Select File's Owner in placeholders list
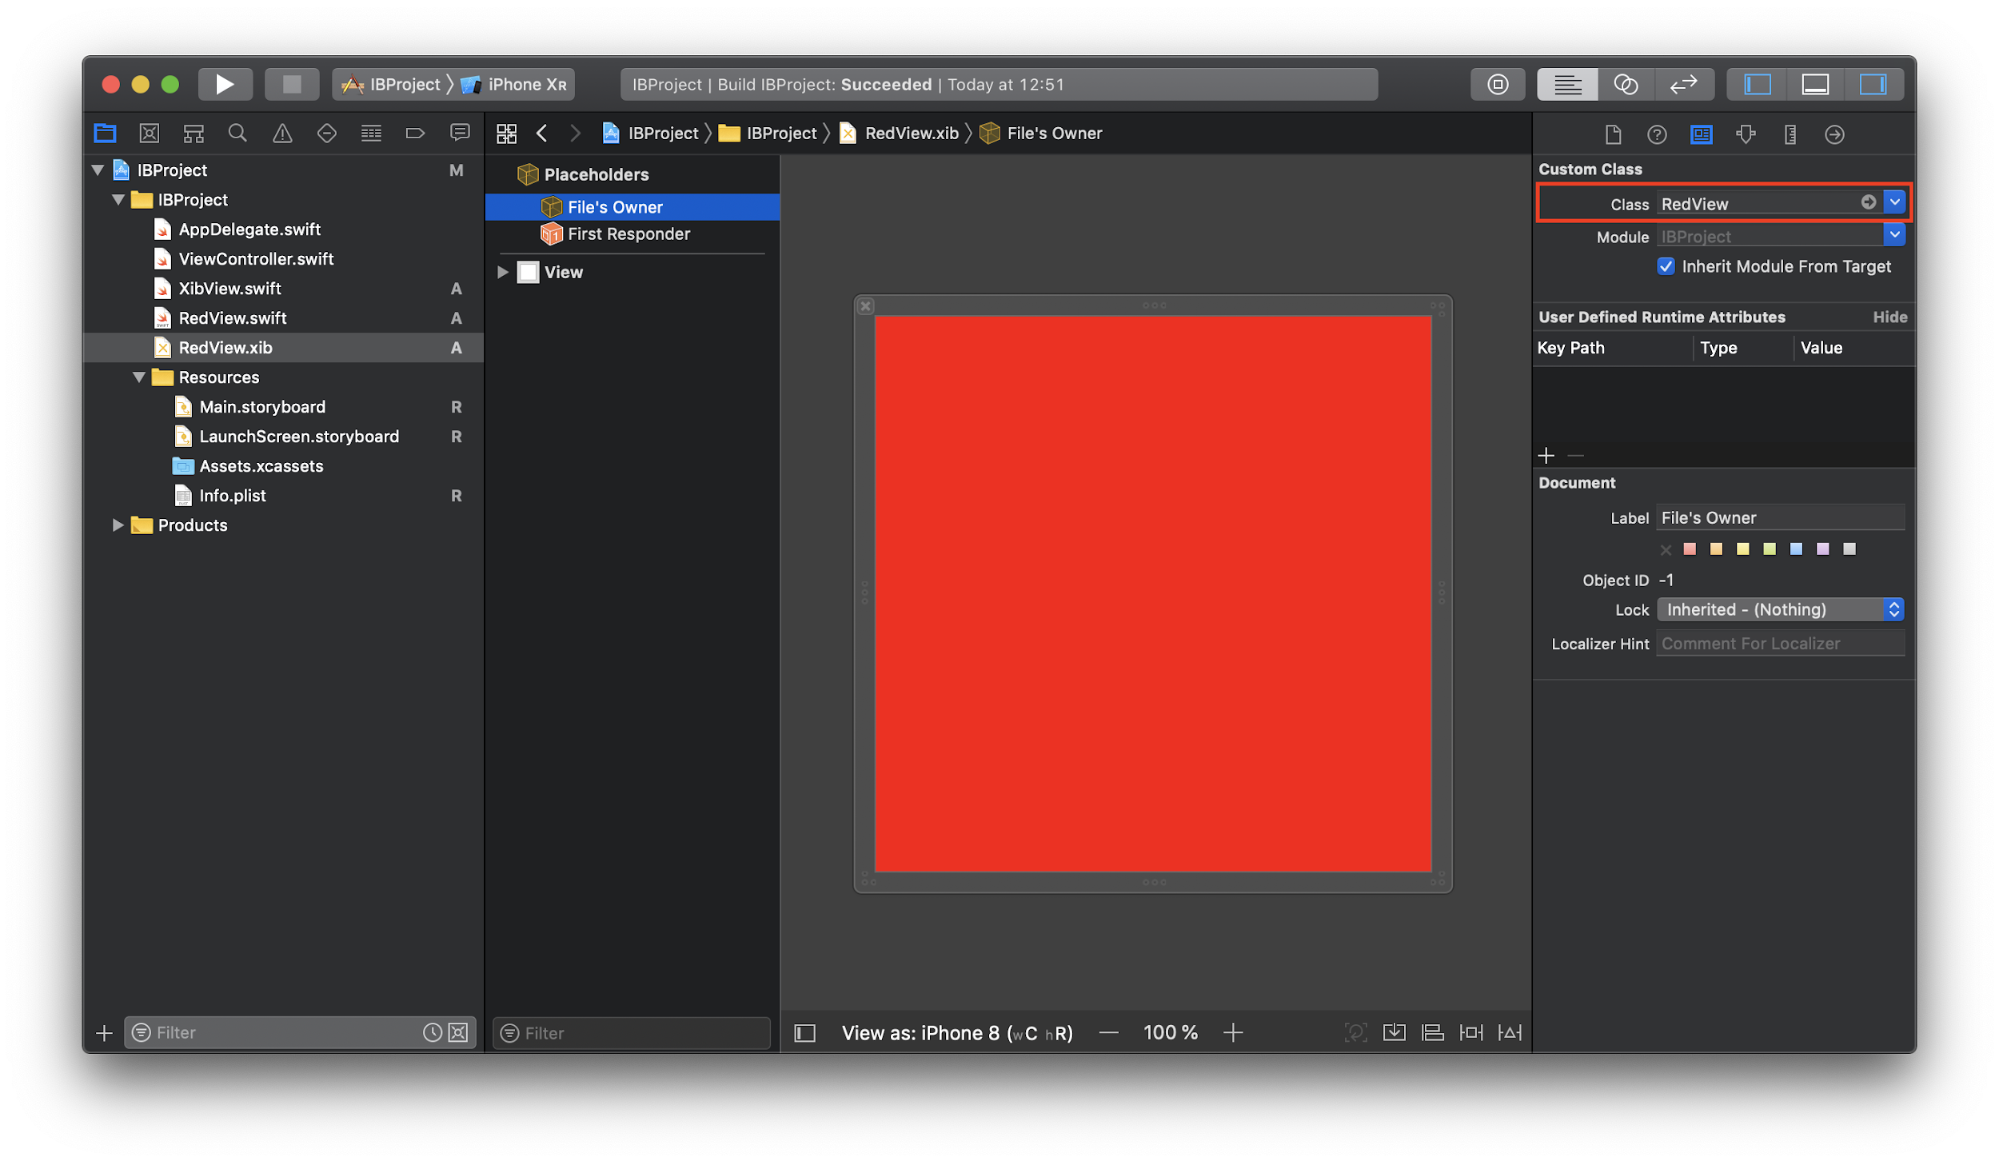The image size is (1999, 1163). [x=613, y=206]
